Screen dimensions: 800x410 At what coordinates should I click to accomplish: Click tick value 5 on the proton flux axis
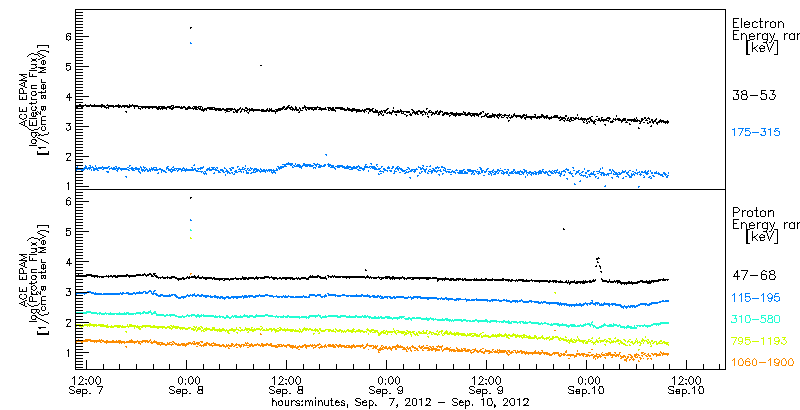[66, 232]
